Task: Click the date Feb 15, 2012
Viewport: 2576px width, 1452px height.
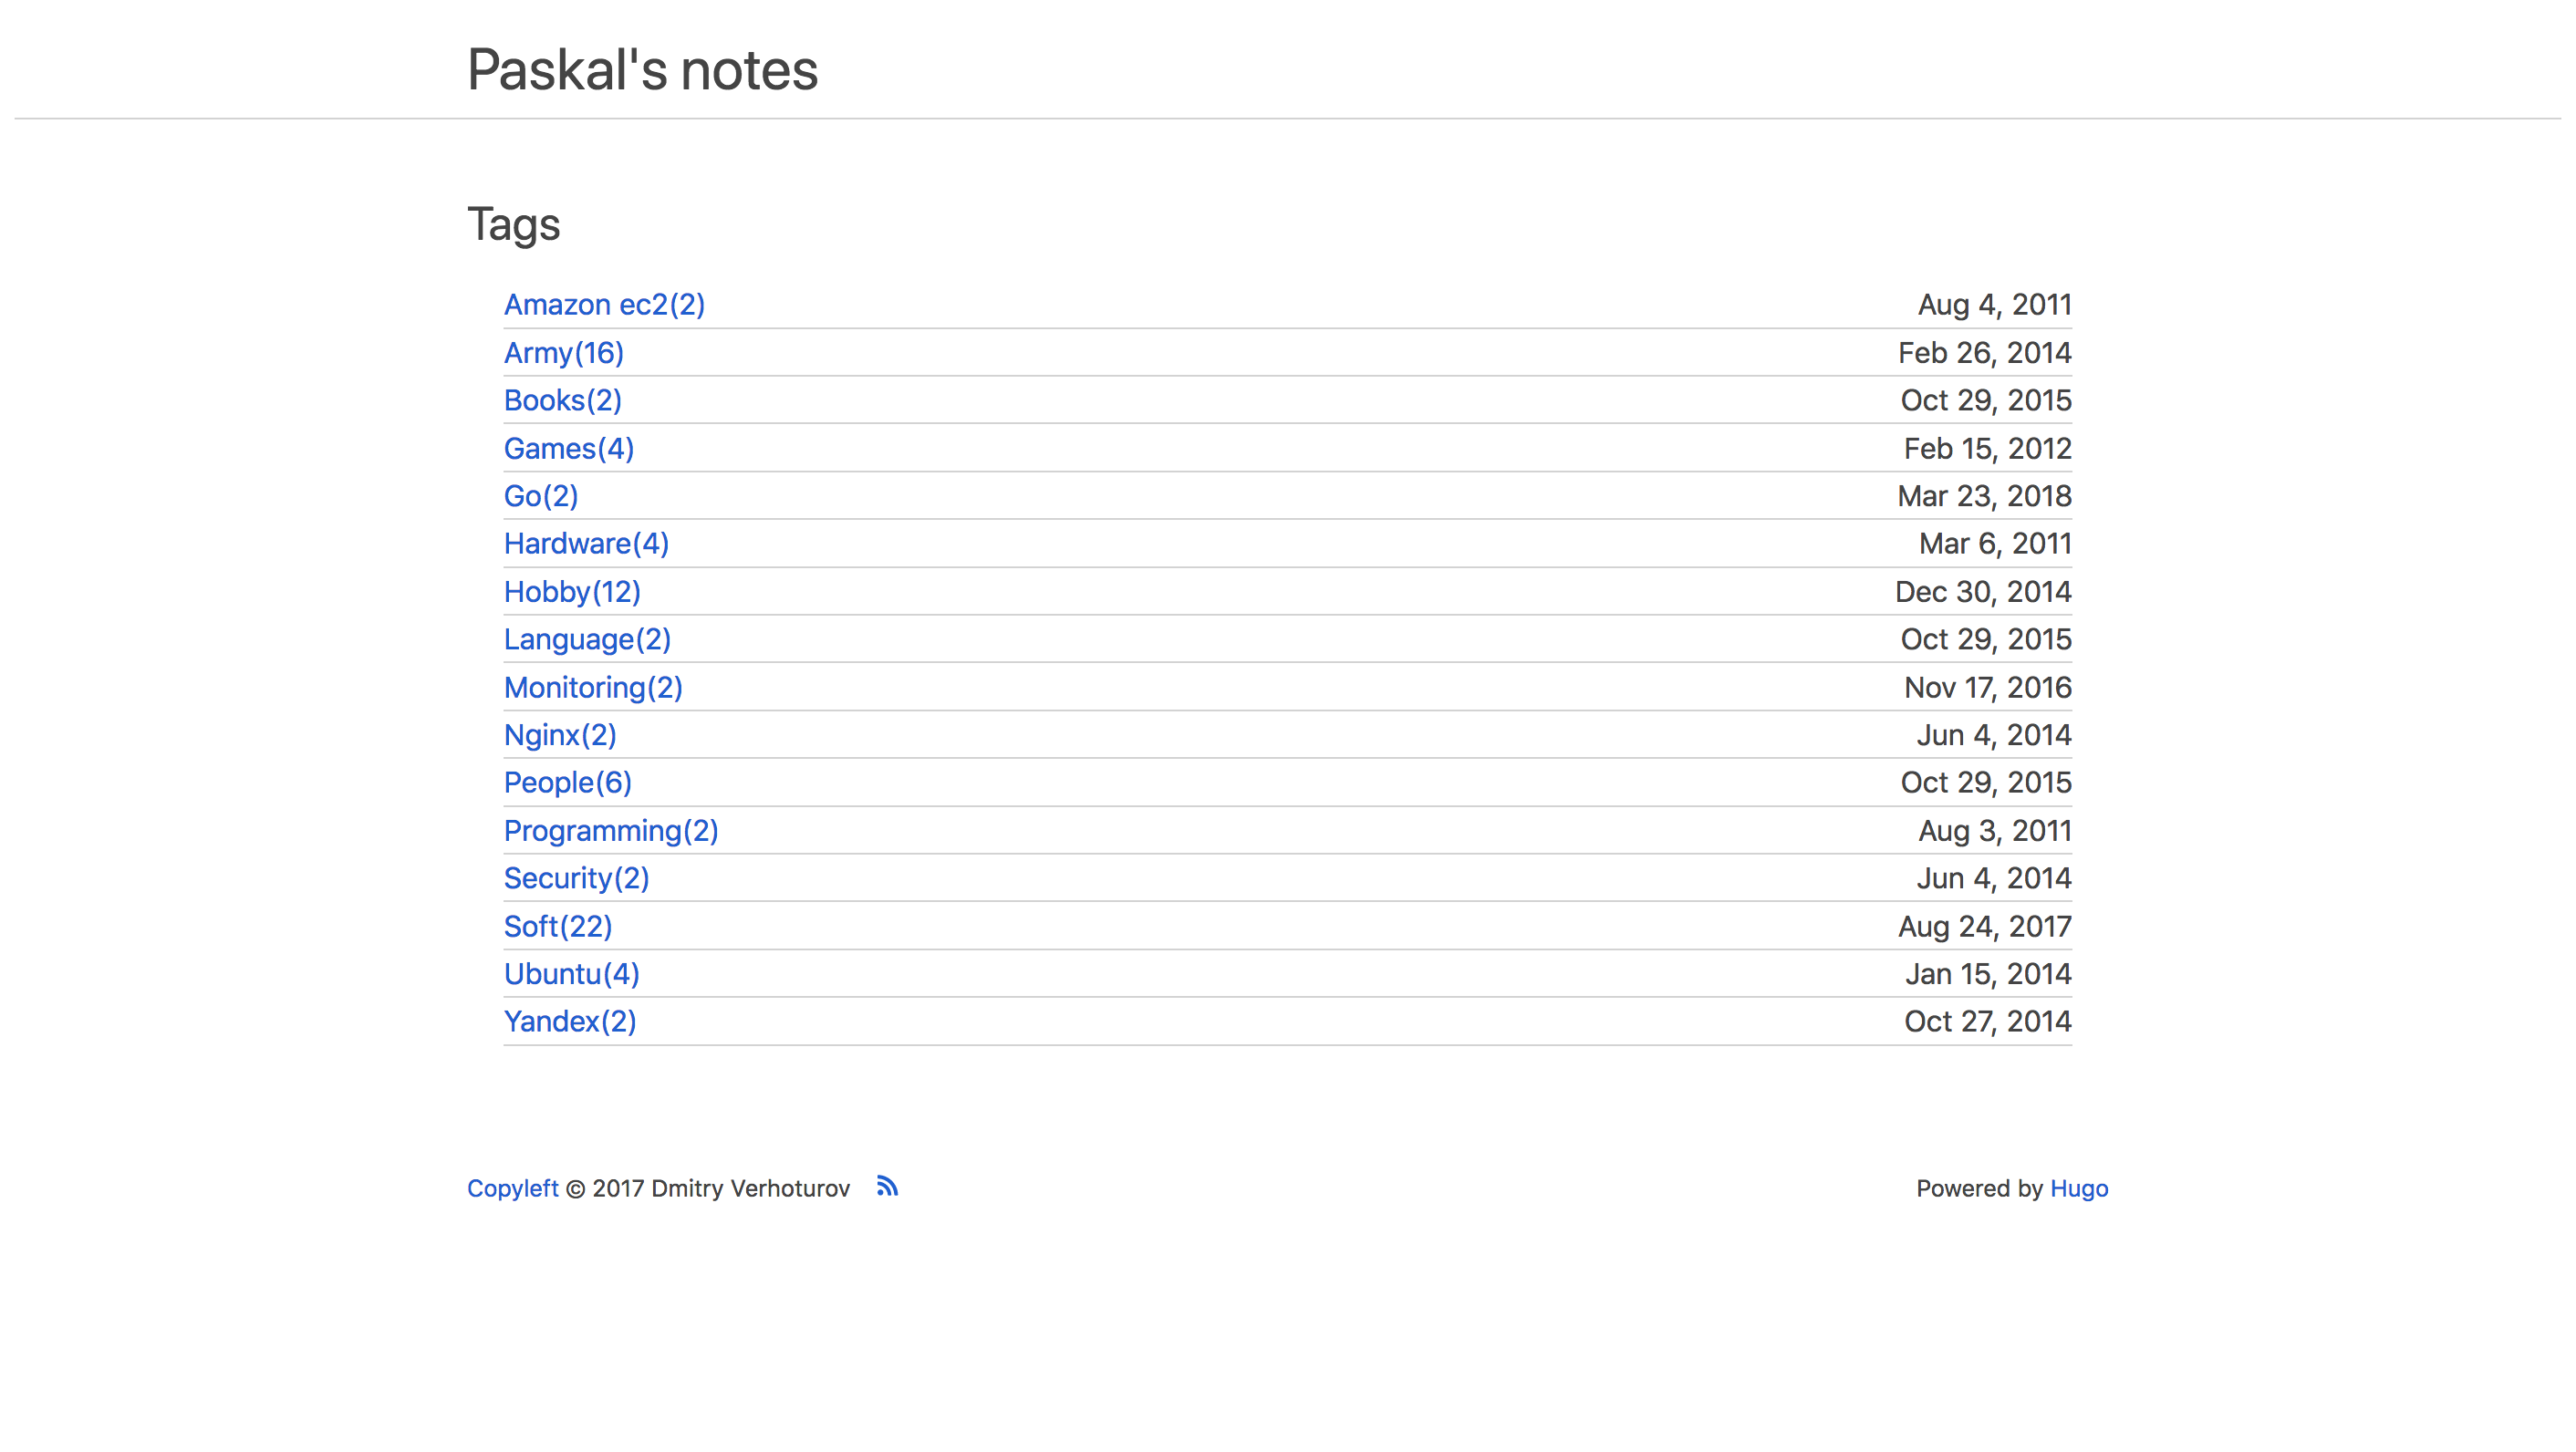Action: [1987, 448]
